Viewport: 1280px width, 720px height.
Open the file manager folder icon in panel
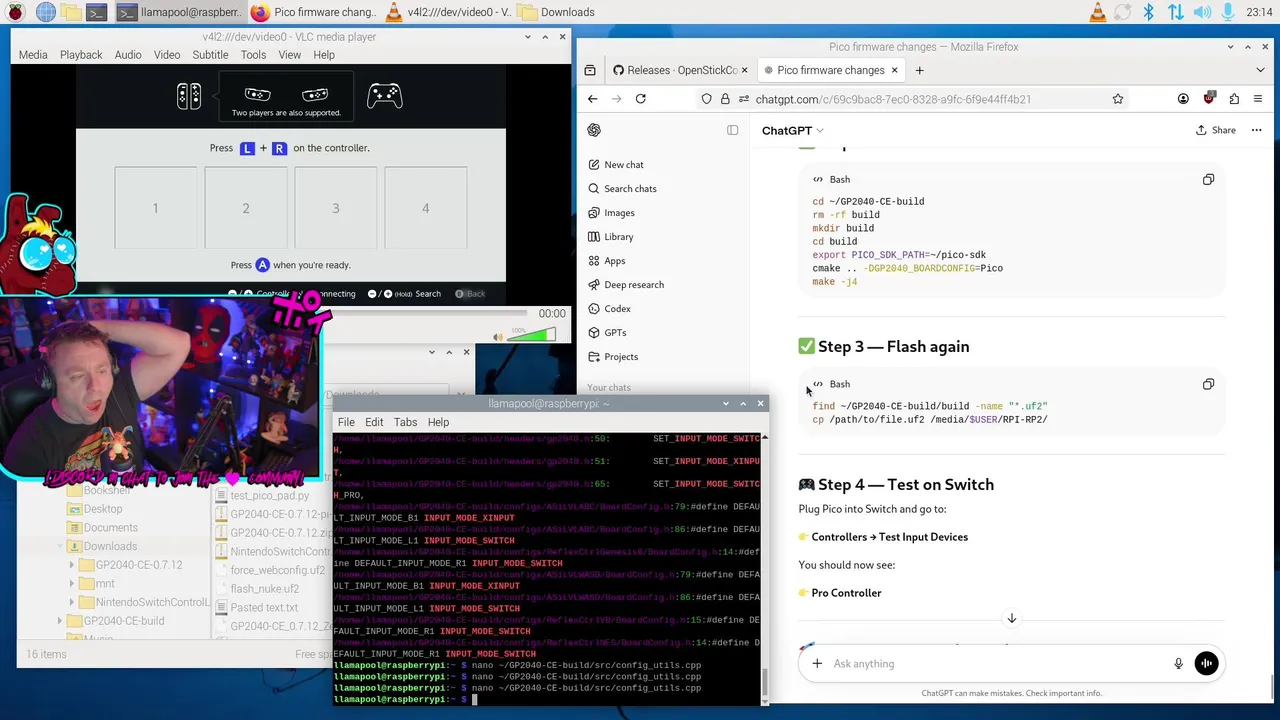(x=71, y=12)
